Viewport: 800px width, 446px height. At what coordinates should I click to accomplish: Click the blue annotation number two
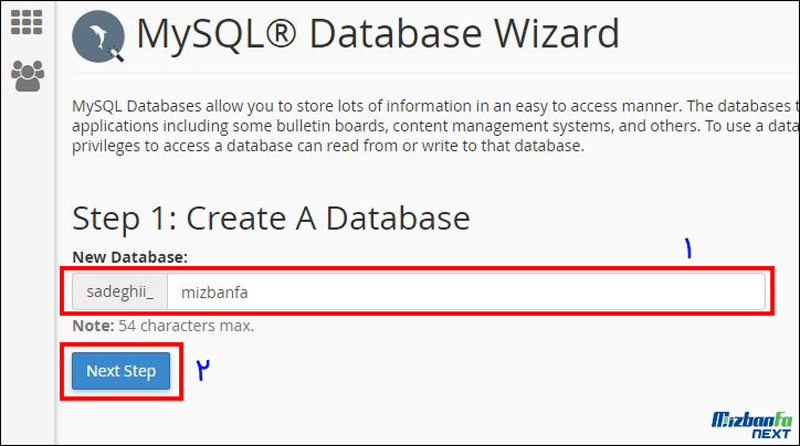coord(203,370)
